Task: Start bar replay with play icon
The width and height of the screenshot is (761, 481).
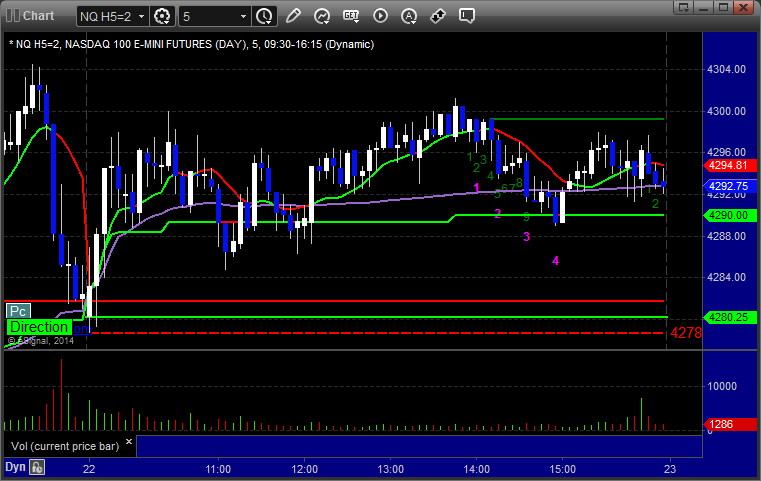Action: [x=380, y=16]
